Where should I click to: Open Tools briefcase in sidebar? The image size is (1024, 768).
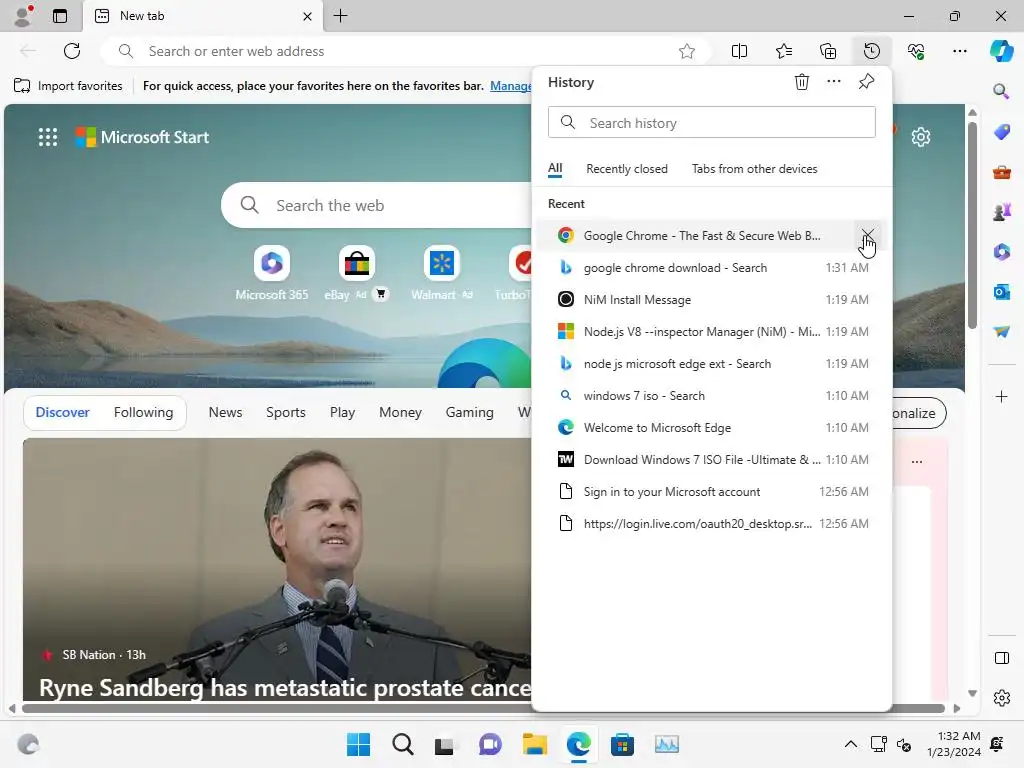1001,172
